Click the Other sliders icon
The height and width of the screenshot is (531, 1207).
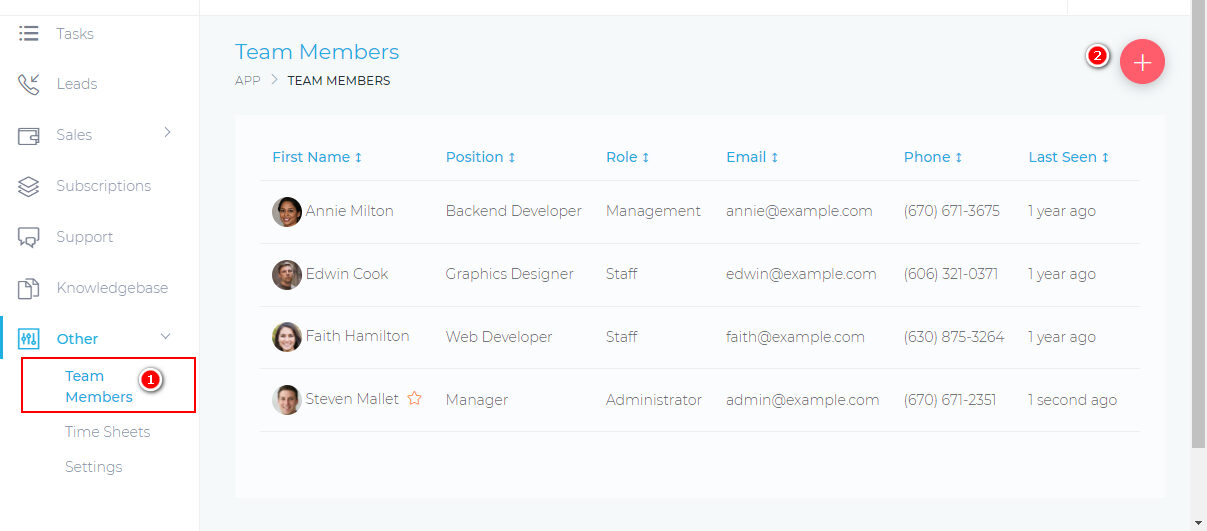pos(29,339)
